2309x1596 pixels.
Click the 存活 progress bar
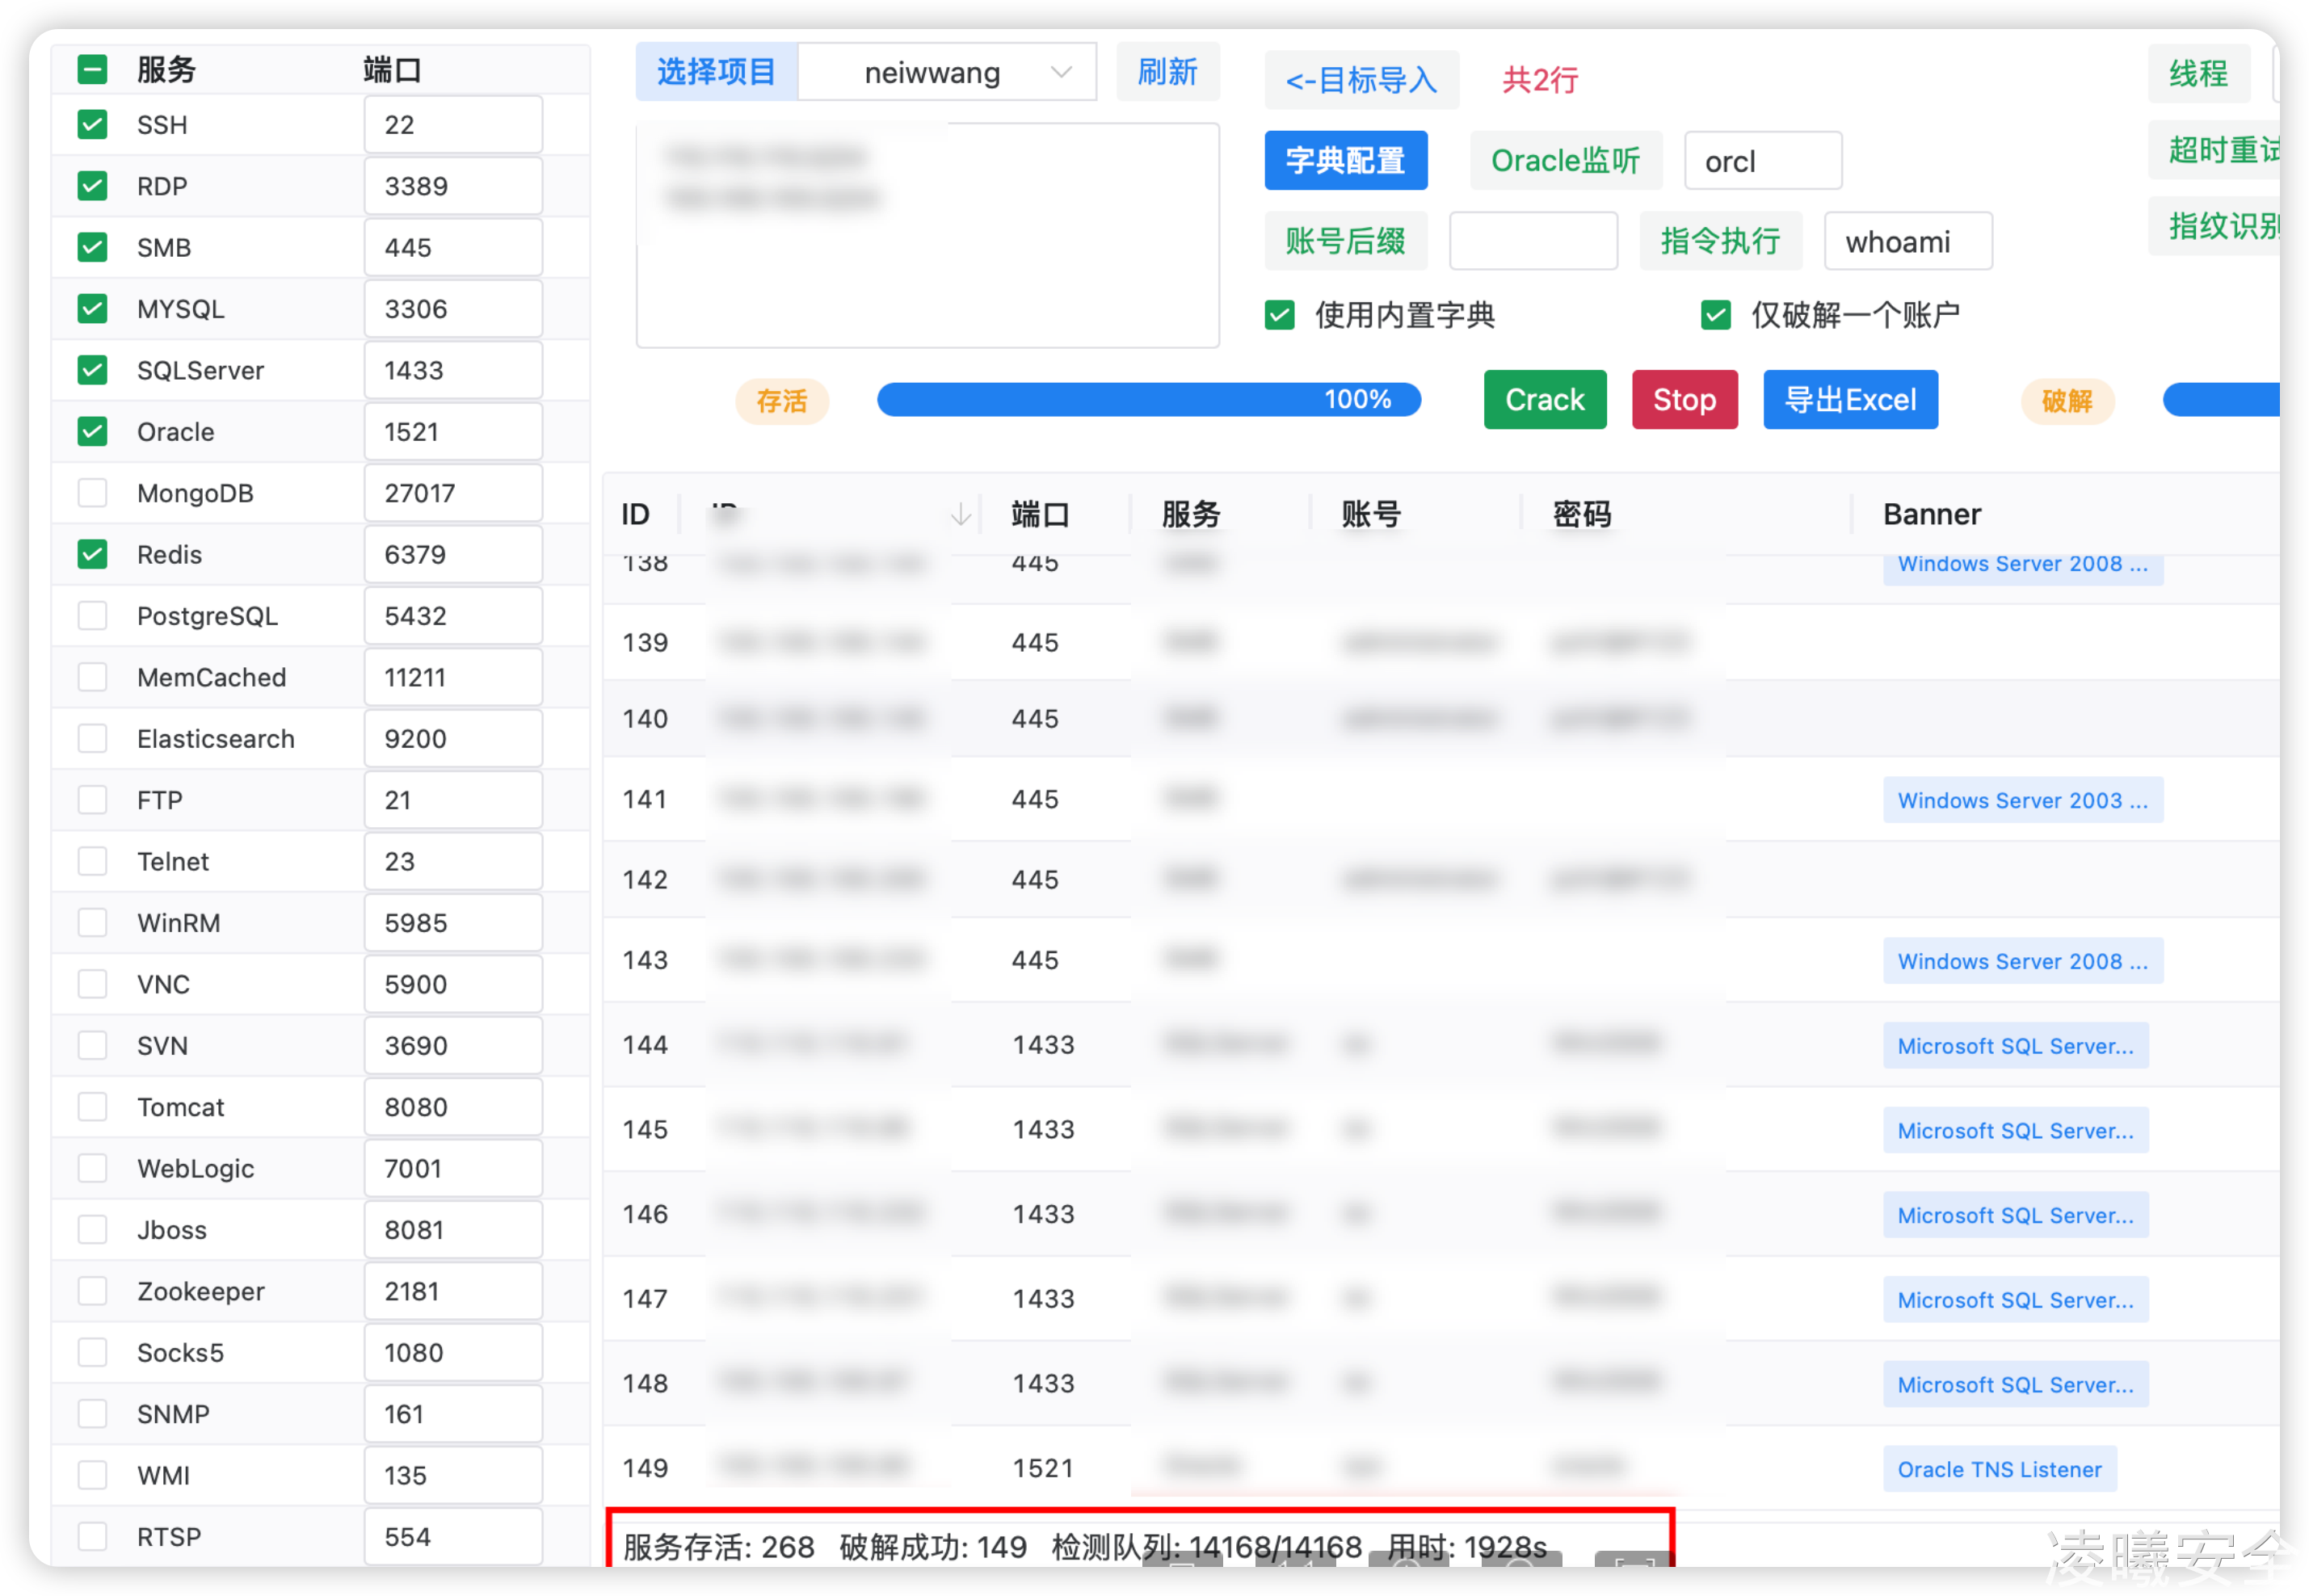[1148, 400]
